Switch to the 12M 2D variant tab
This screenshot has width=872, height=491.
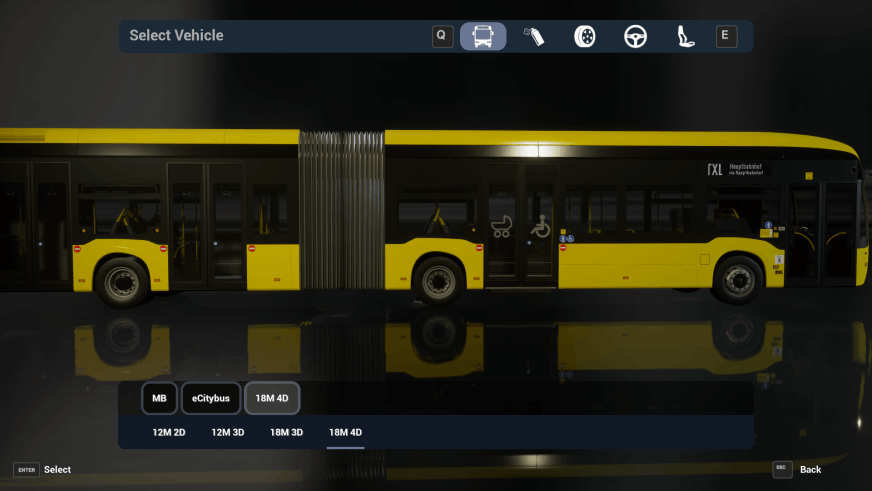point(169,432)
